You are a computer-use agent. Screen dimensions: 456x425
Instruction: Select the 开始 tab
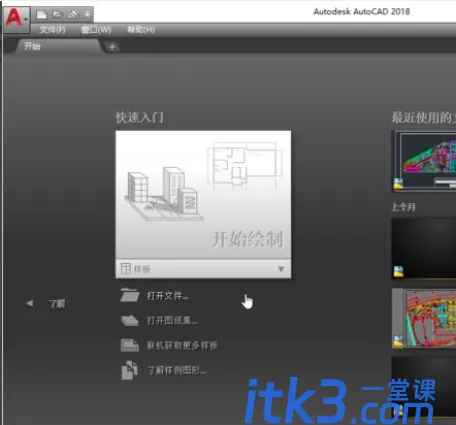point(57,46)
